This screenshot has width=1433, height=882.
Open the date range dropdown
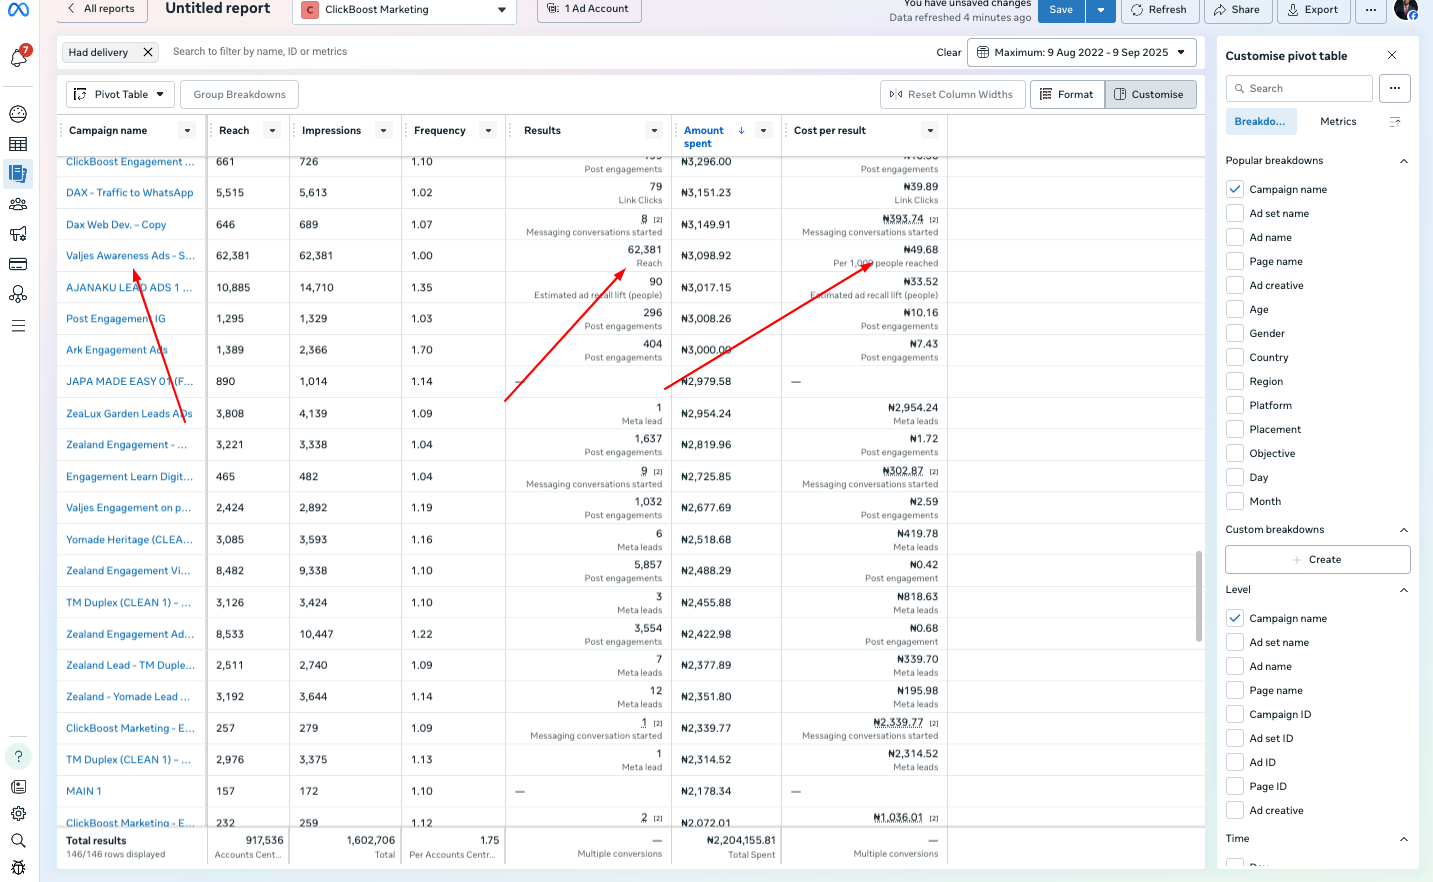click(x=1081, y=52)
